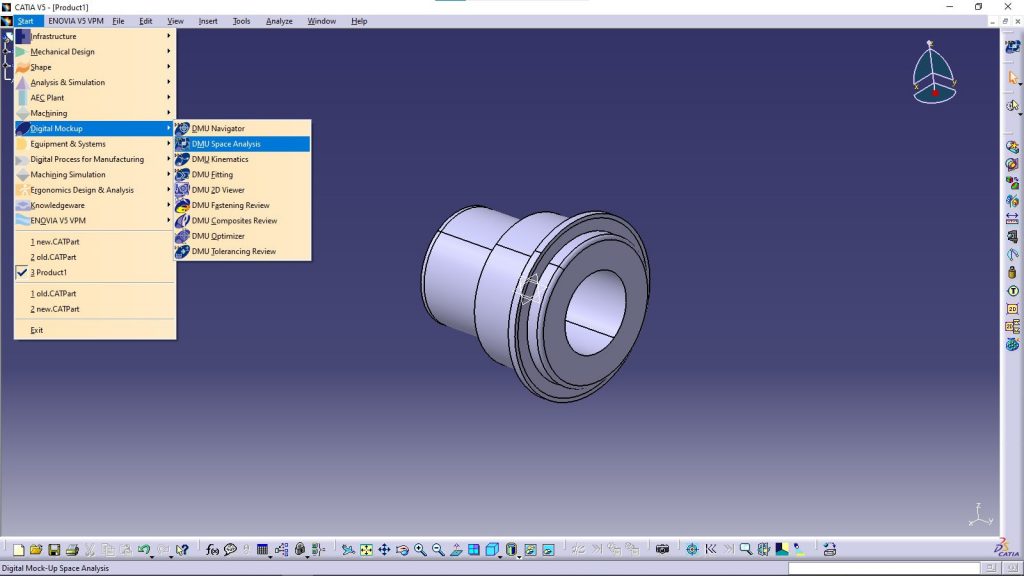Open the Capture camera tool

tap(662, 550)
